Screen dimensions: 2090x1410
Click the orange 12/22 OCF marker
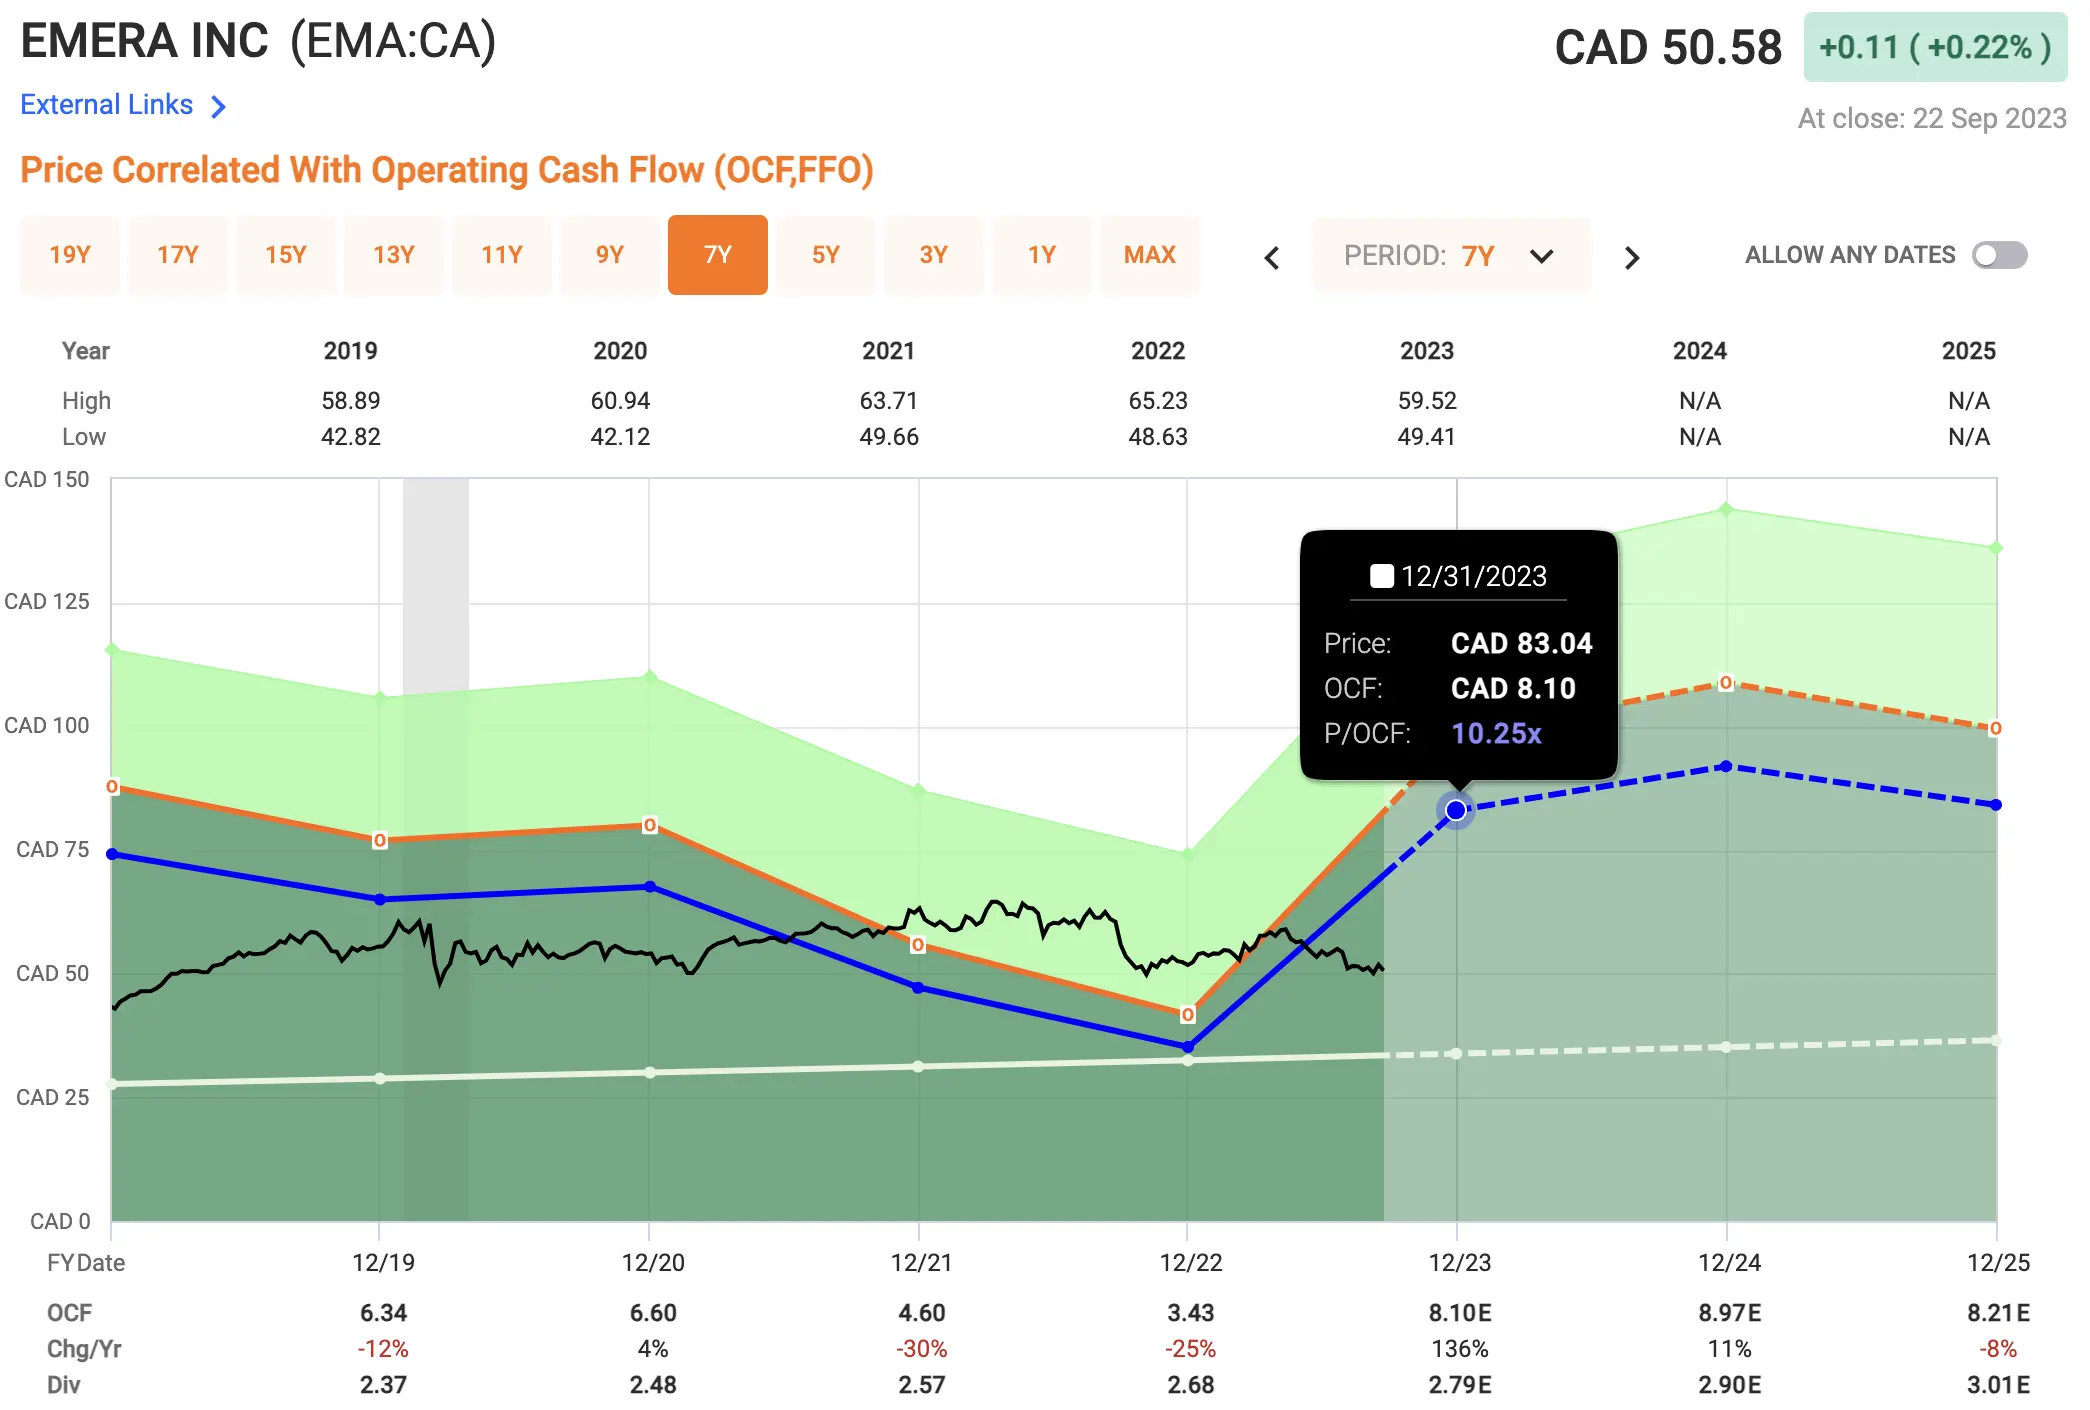pyautogui.click(x=1188, y=1014)
